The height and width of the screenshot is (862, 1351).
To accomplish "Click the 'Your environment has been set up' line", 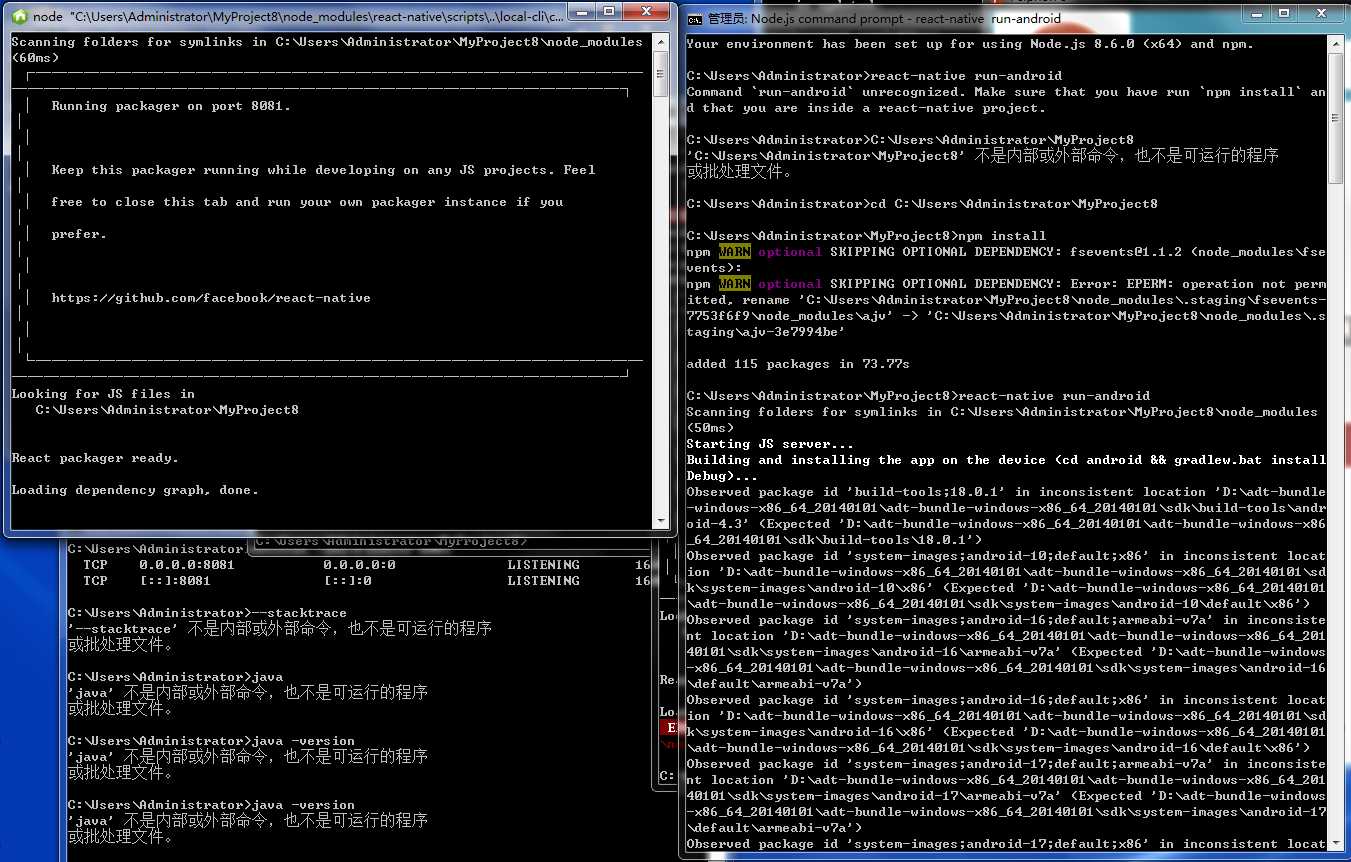I will point(970,43).
